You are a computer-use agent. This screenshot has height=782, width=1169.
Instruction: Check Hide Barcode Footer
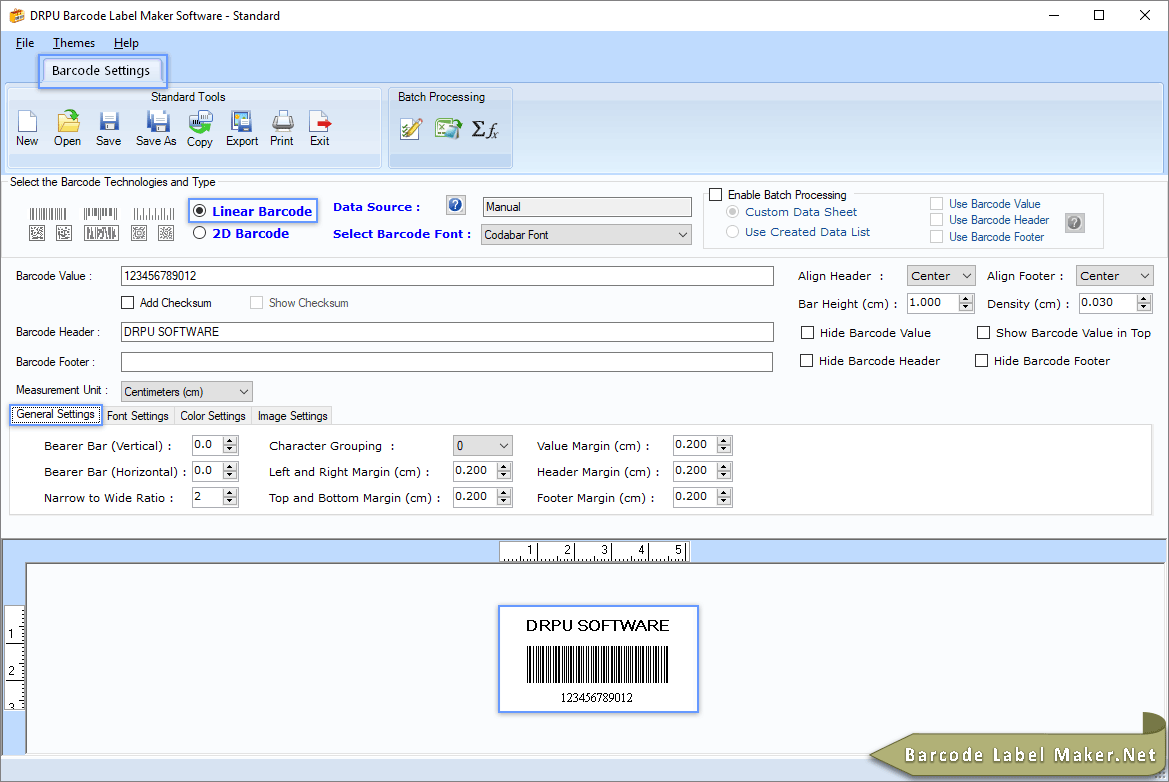point(982,361)
